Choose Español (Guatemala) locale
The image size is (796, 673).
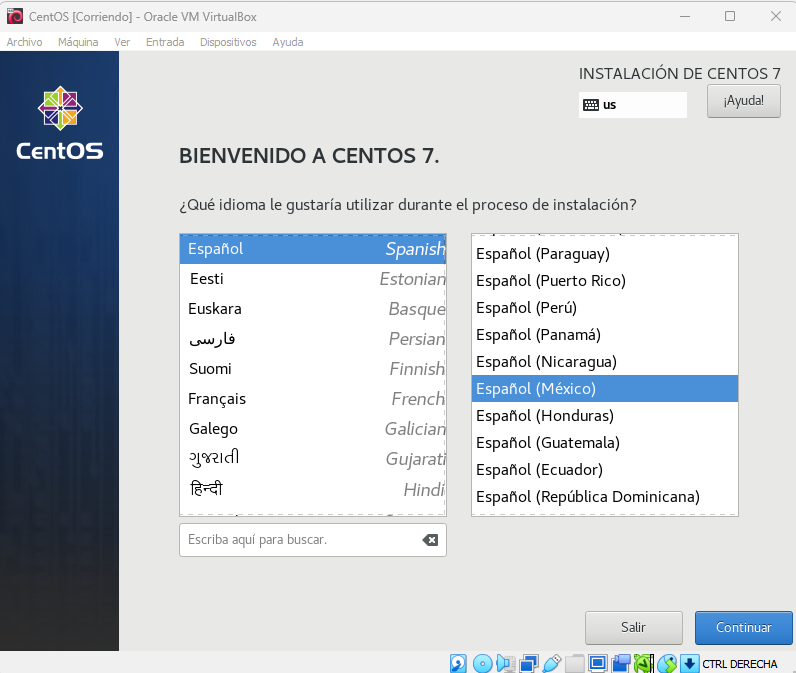coord(605,443)
